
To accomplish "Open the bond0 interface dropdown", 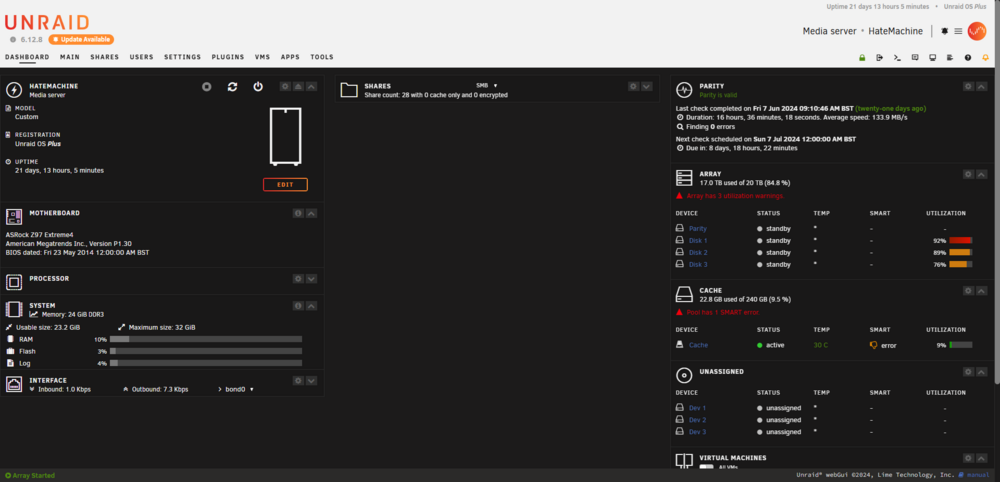I will (239, 389).
